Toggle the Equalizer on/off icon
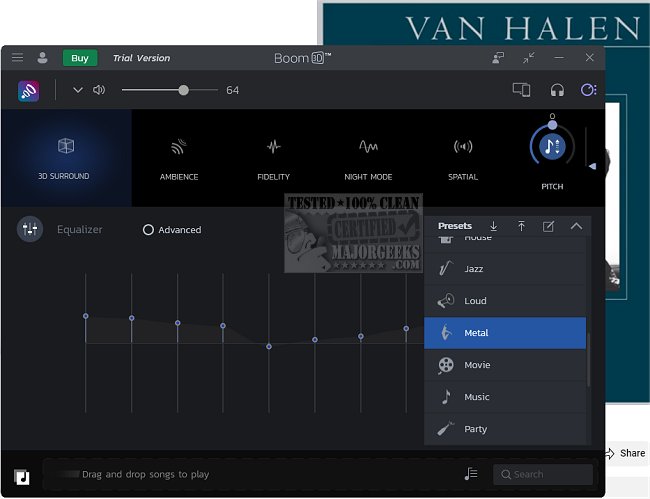Image resolution: width=650 pixels, height=499 pixels. tap(30, 229)
